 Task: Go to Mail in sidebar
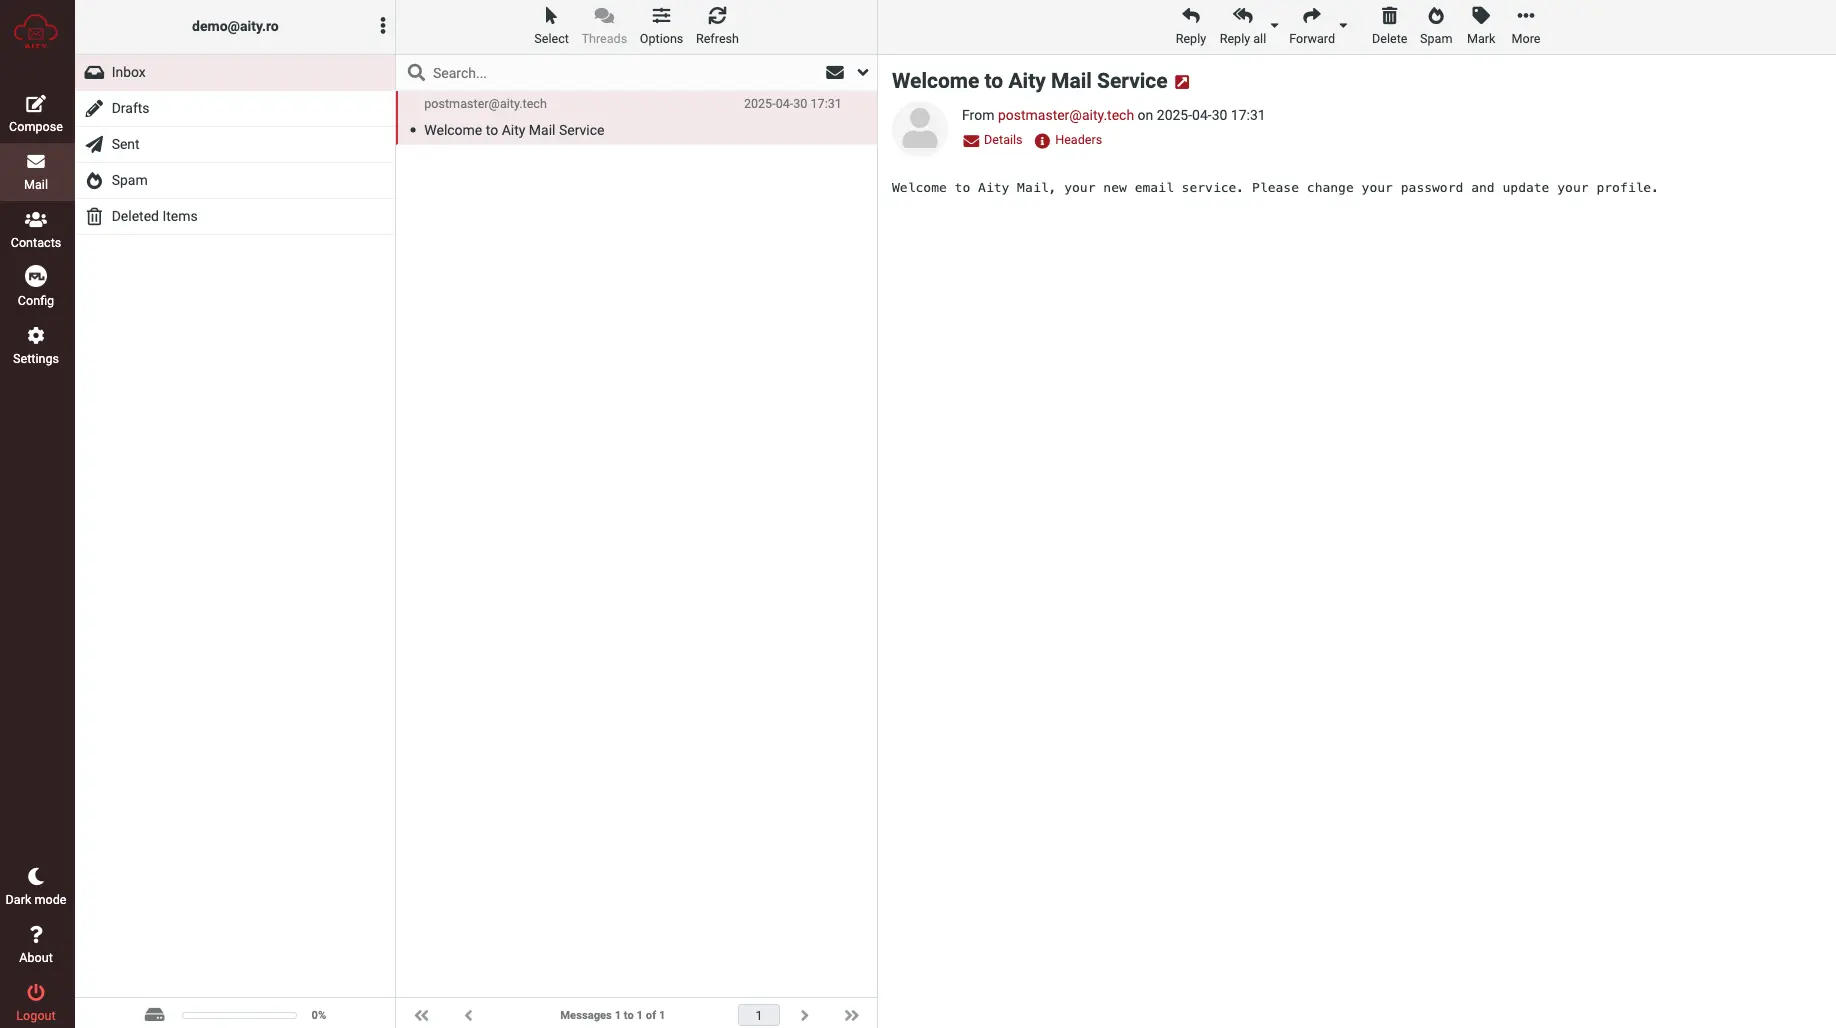coord(36,171)
